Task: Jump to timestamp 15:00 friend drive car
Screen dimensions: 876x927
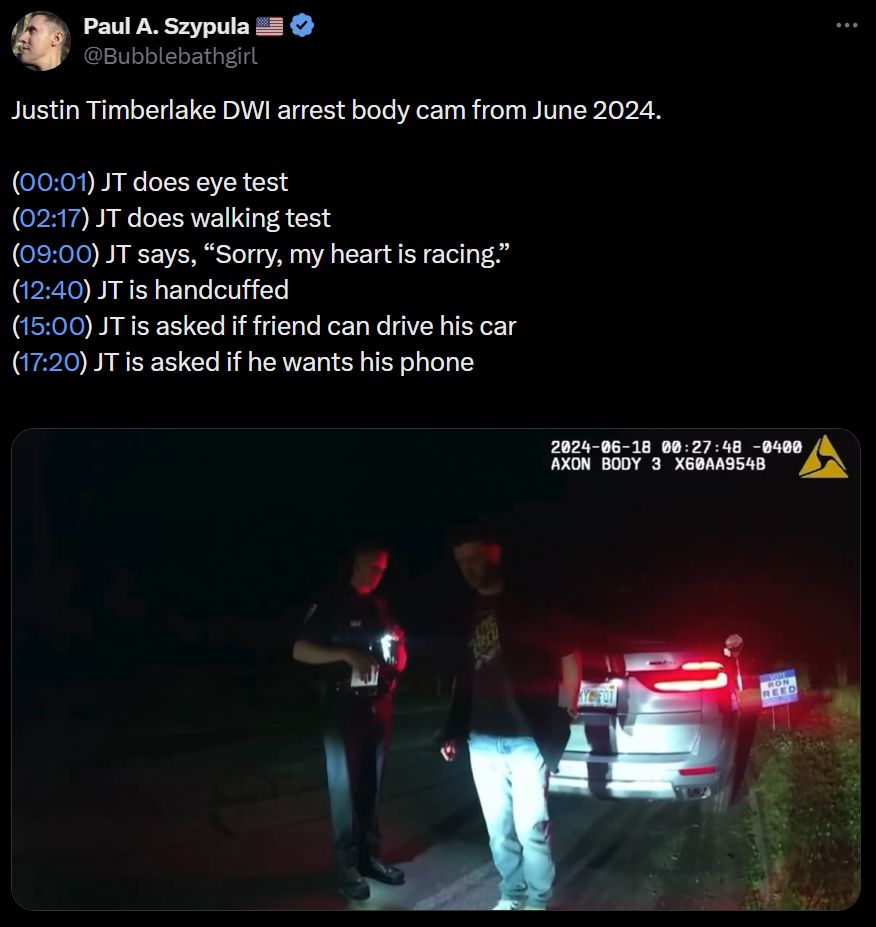Action: pyautogui.click(x=53, y=326)
